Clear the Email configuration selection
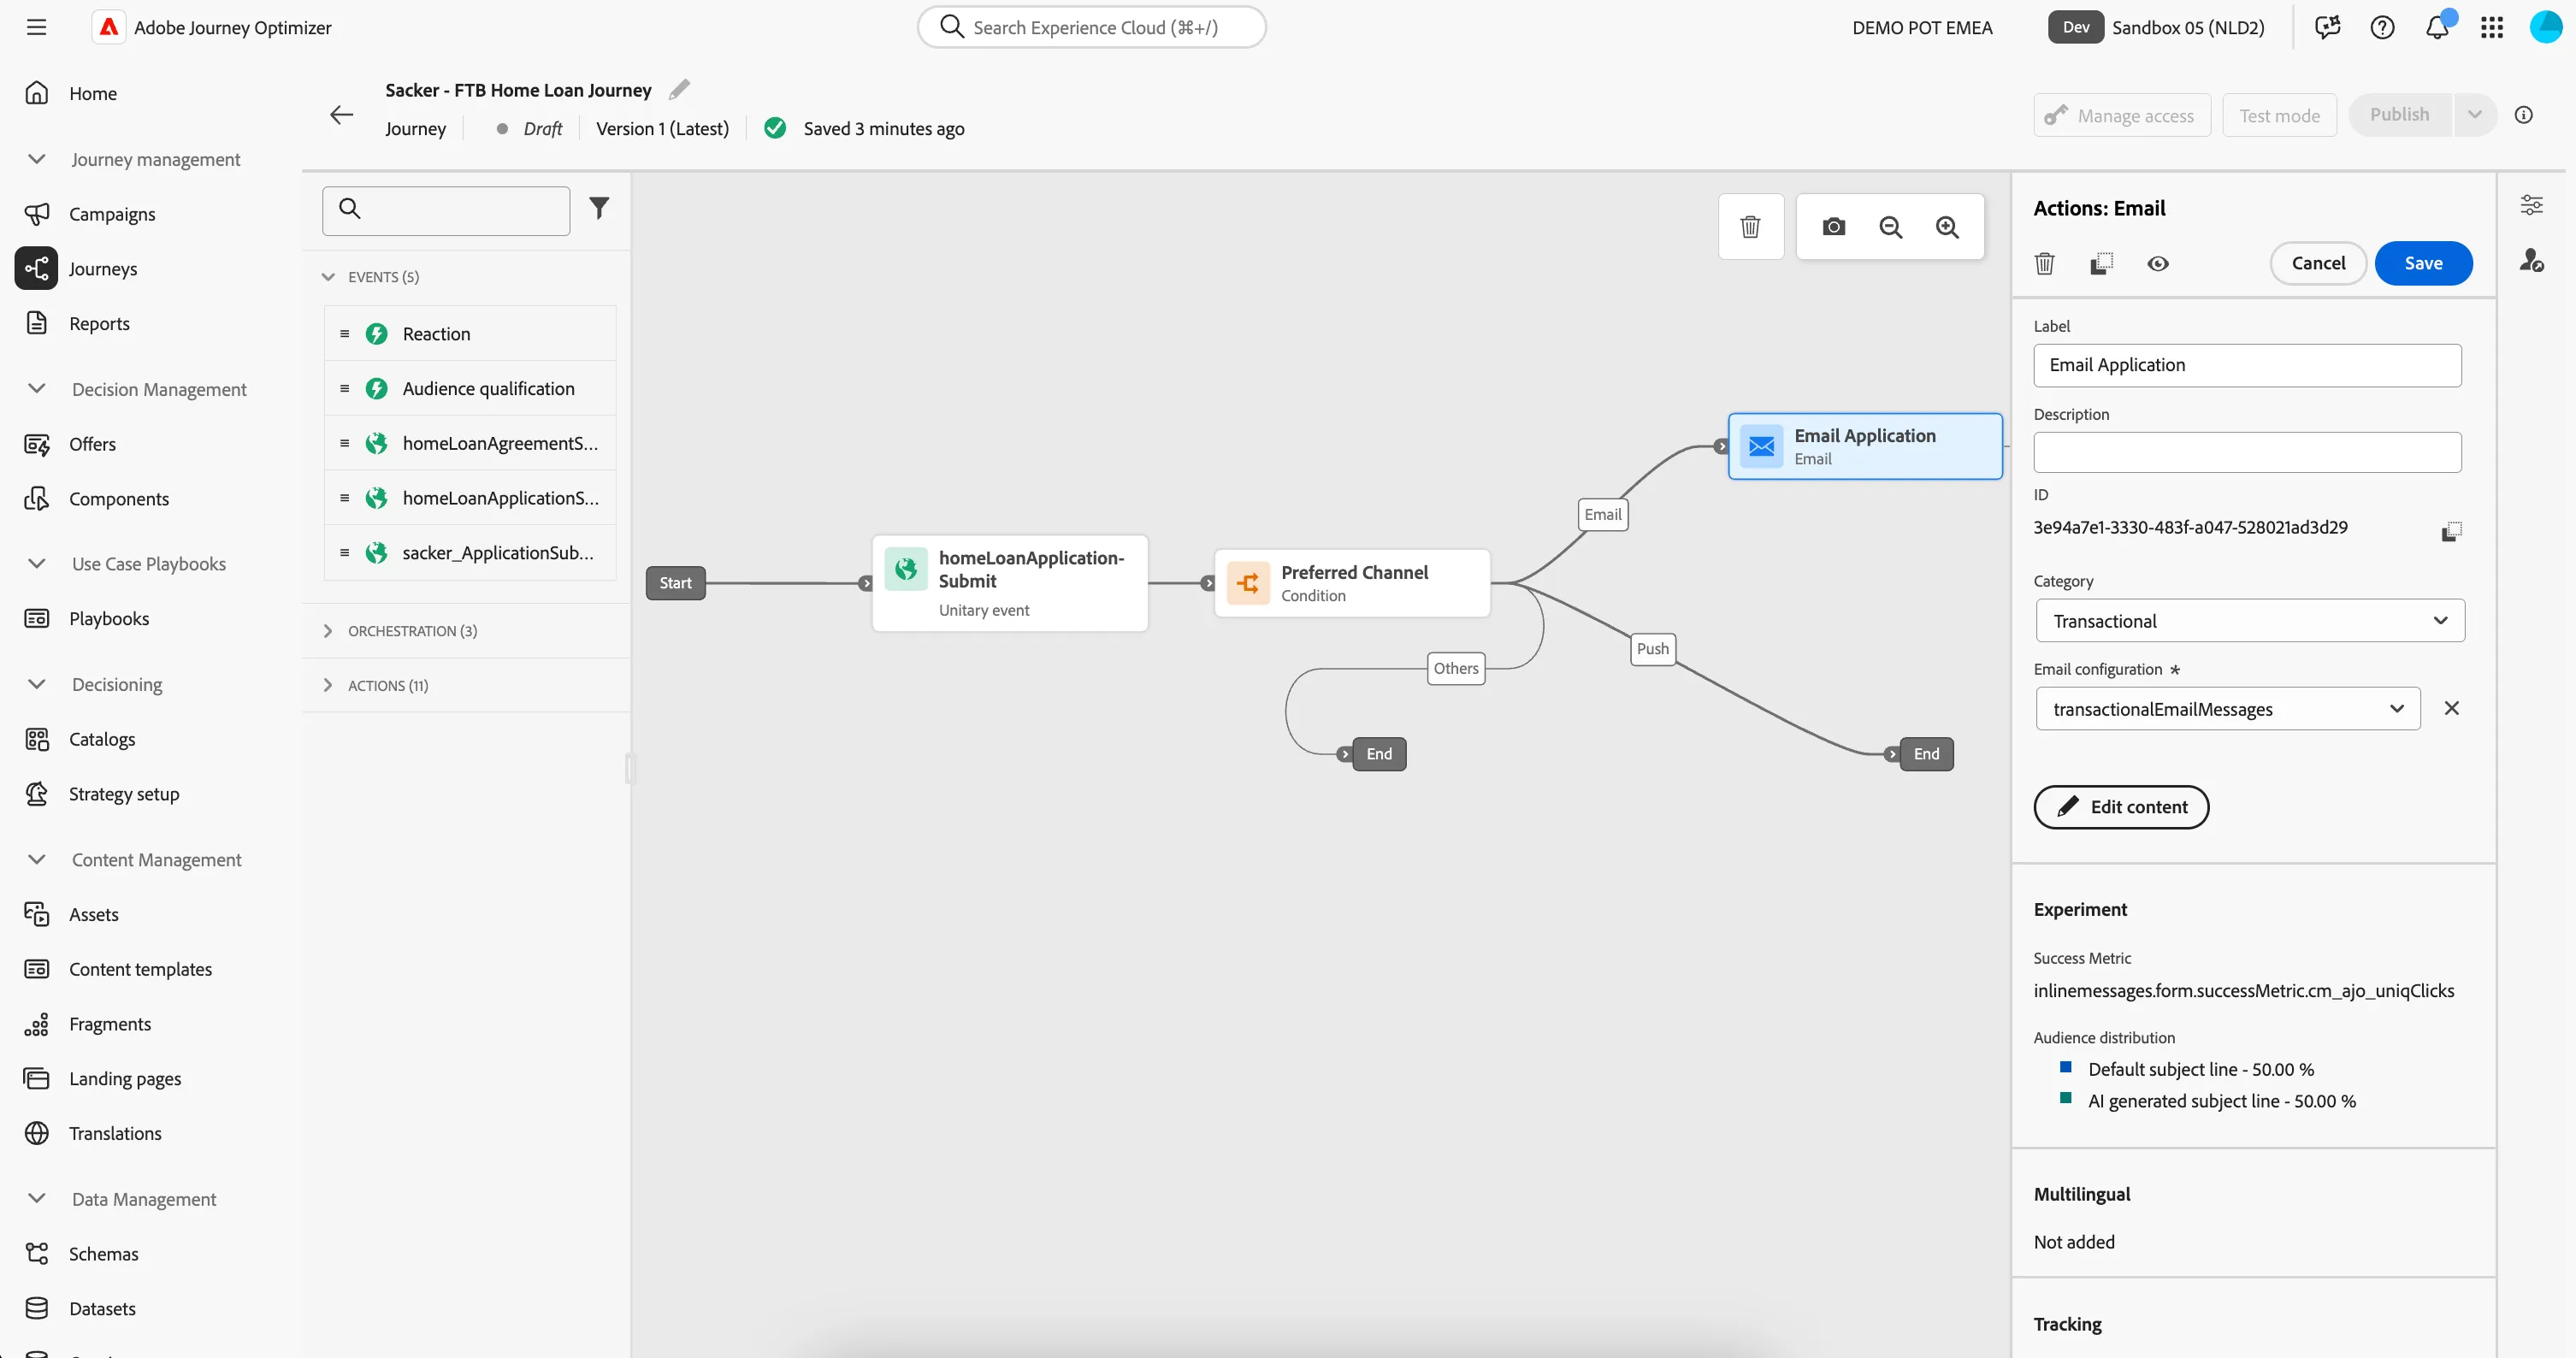2576x1358 pixels. [x=2451, y=708]
